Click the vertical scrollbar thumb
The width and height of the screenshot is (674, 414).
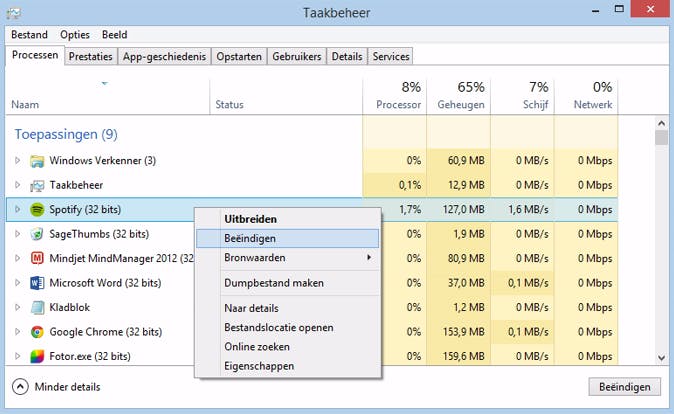point(662,138)
